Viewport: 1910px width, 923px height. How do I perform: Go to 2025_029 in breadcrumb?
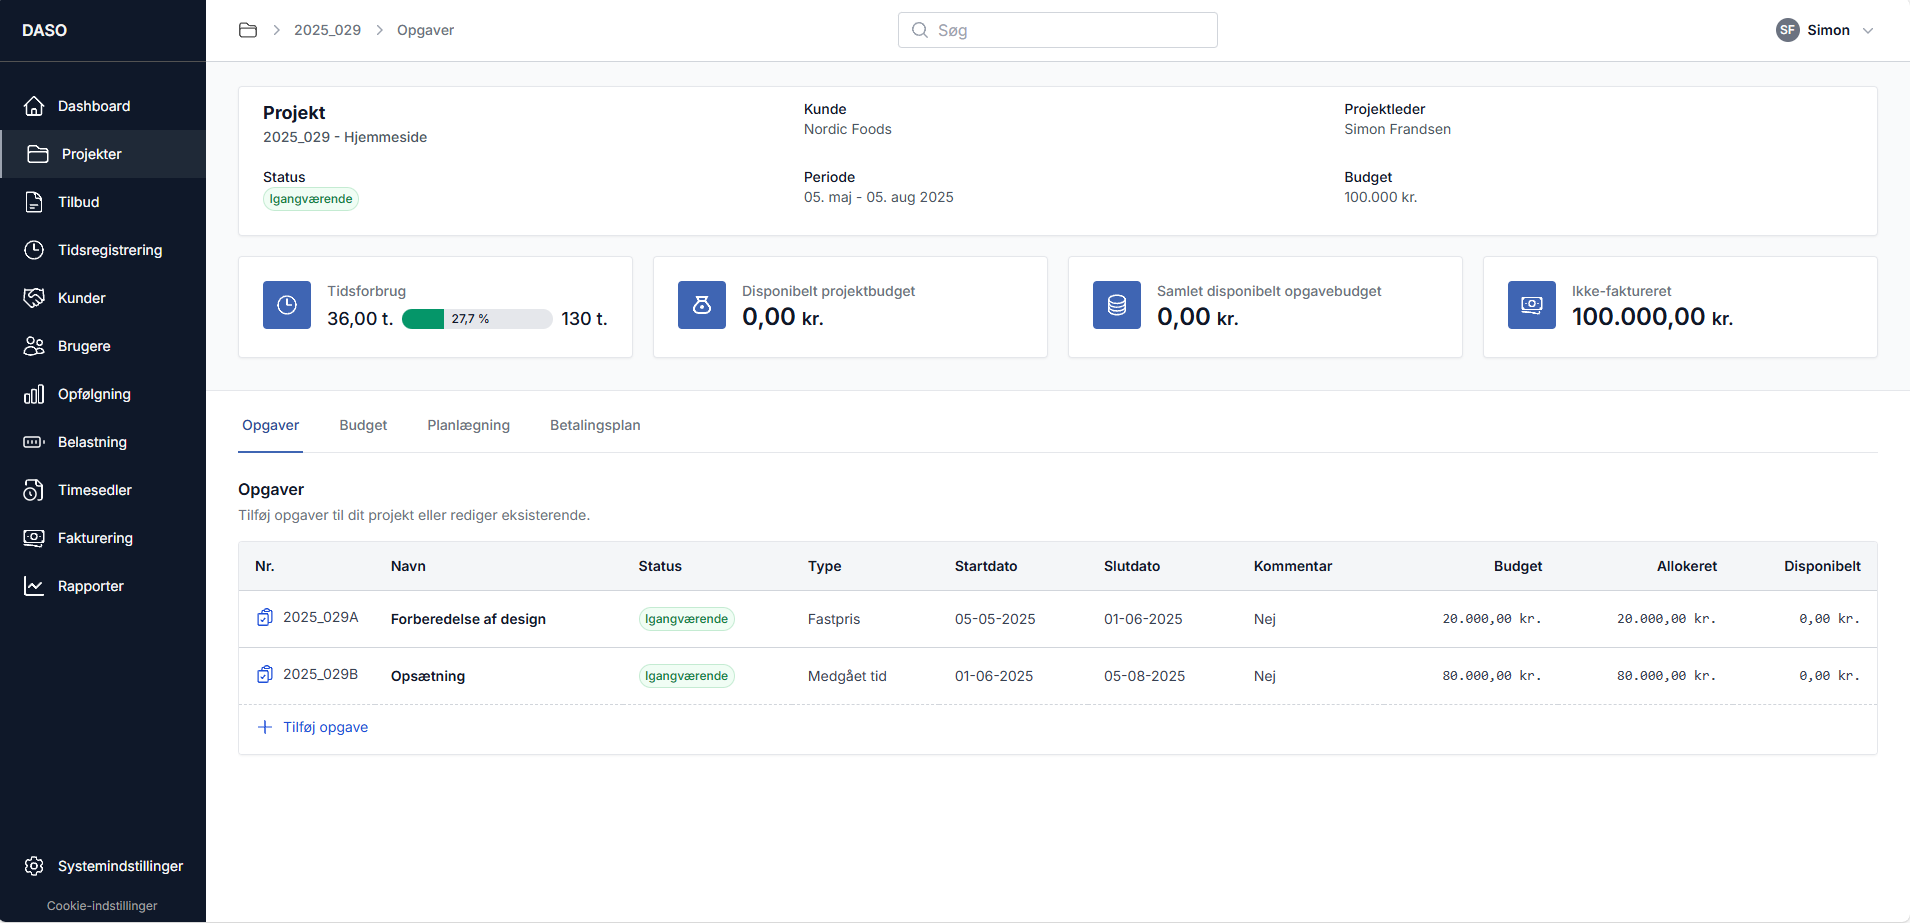pyautogui.click(x=327, y=30)
